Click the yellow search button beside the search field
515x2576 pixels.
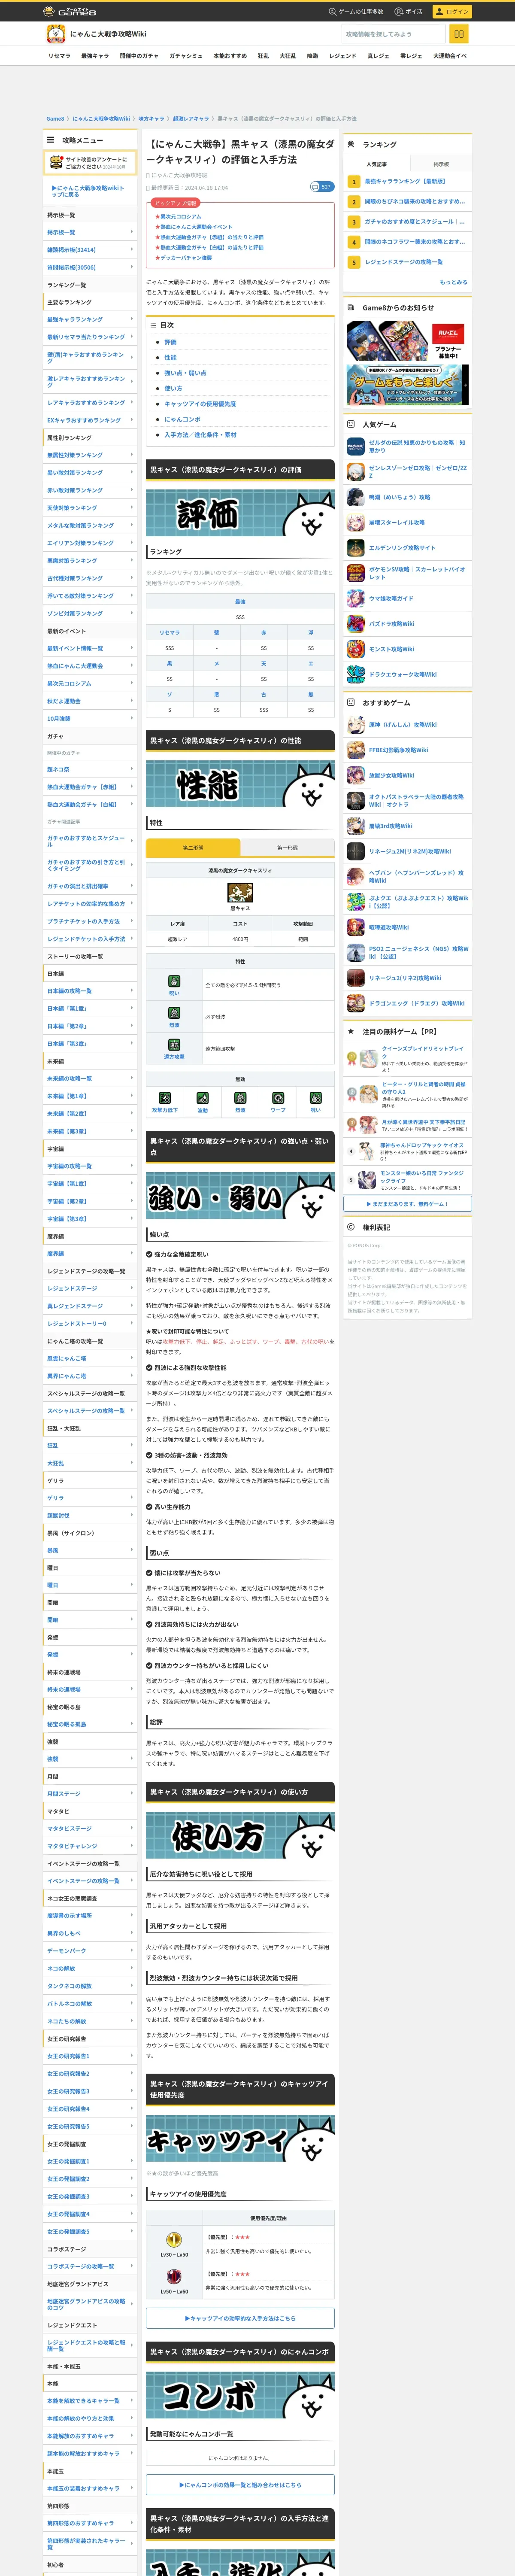pos(459,34)
